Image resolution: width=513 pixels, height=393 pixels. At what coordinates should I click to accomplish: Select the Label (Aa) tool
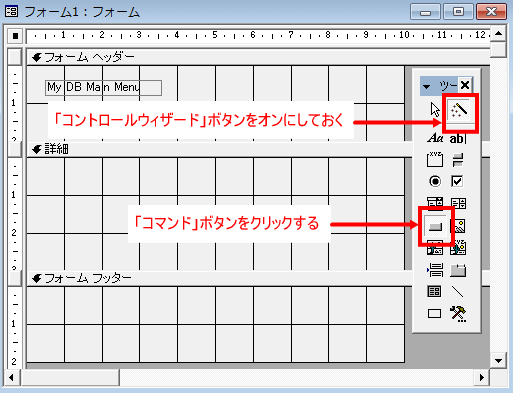click(x=435, y=138)
